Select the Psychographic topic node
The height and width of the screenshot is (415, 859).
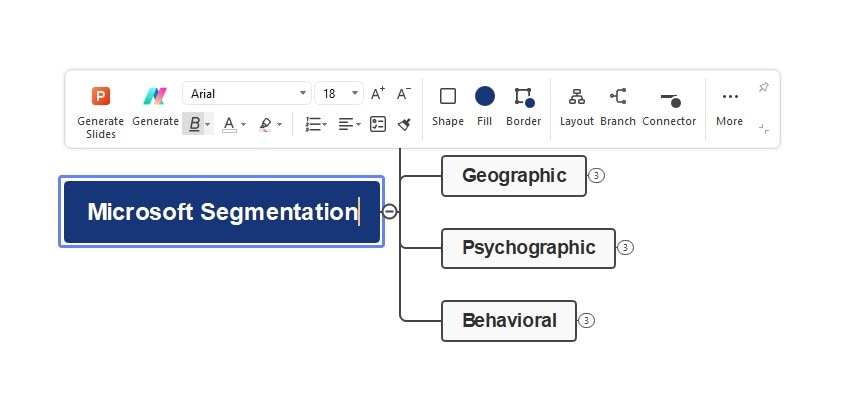pyautogui.click(x=528, y=248)
